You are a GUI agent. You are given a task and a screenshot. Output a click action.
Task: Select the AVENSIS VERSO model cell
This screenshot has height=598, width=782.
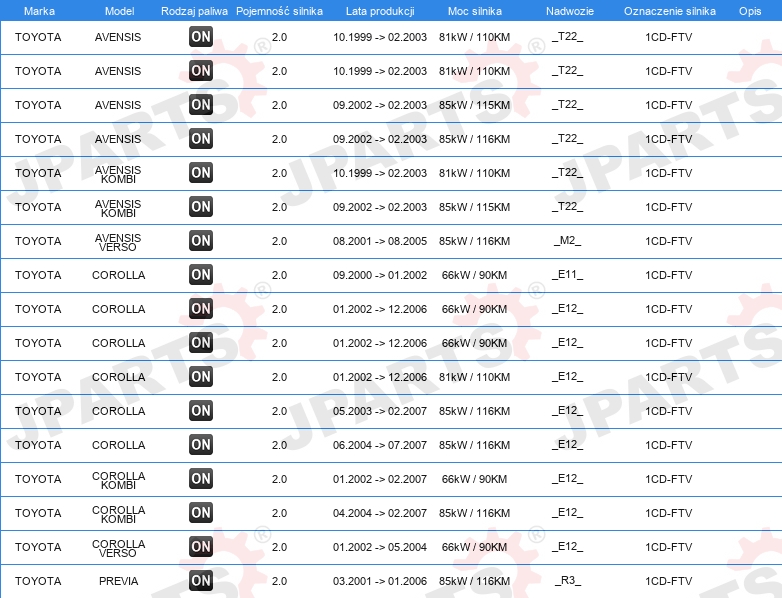tap(118, 242)
